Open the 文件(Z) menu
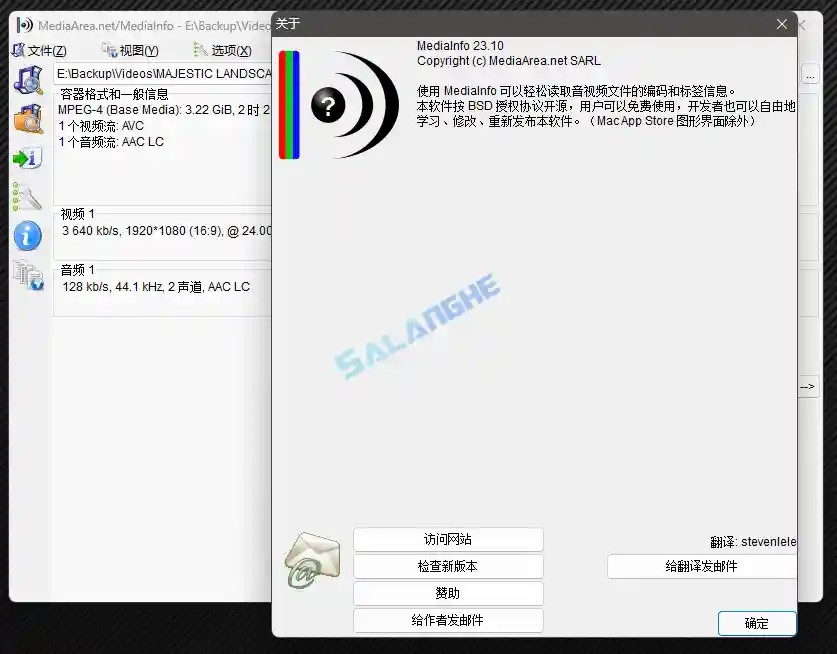The image size is (837, 654). [x=46, y=49]
